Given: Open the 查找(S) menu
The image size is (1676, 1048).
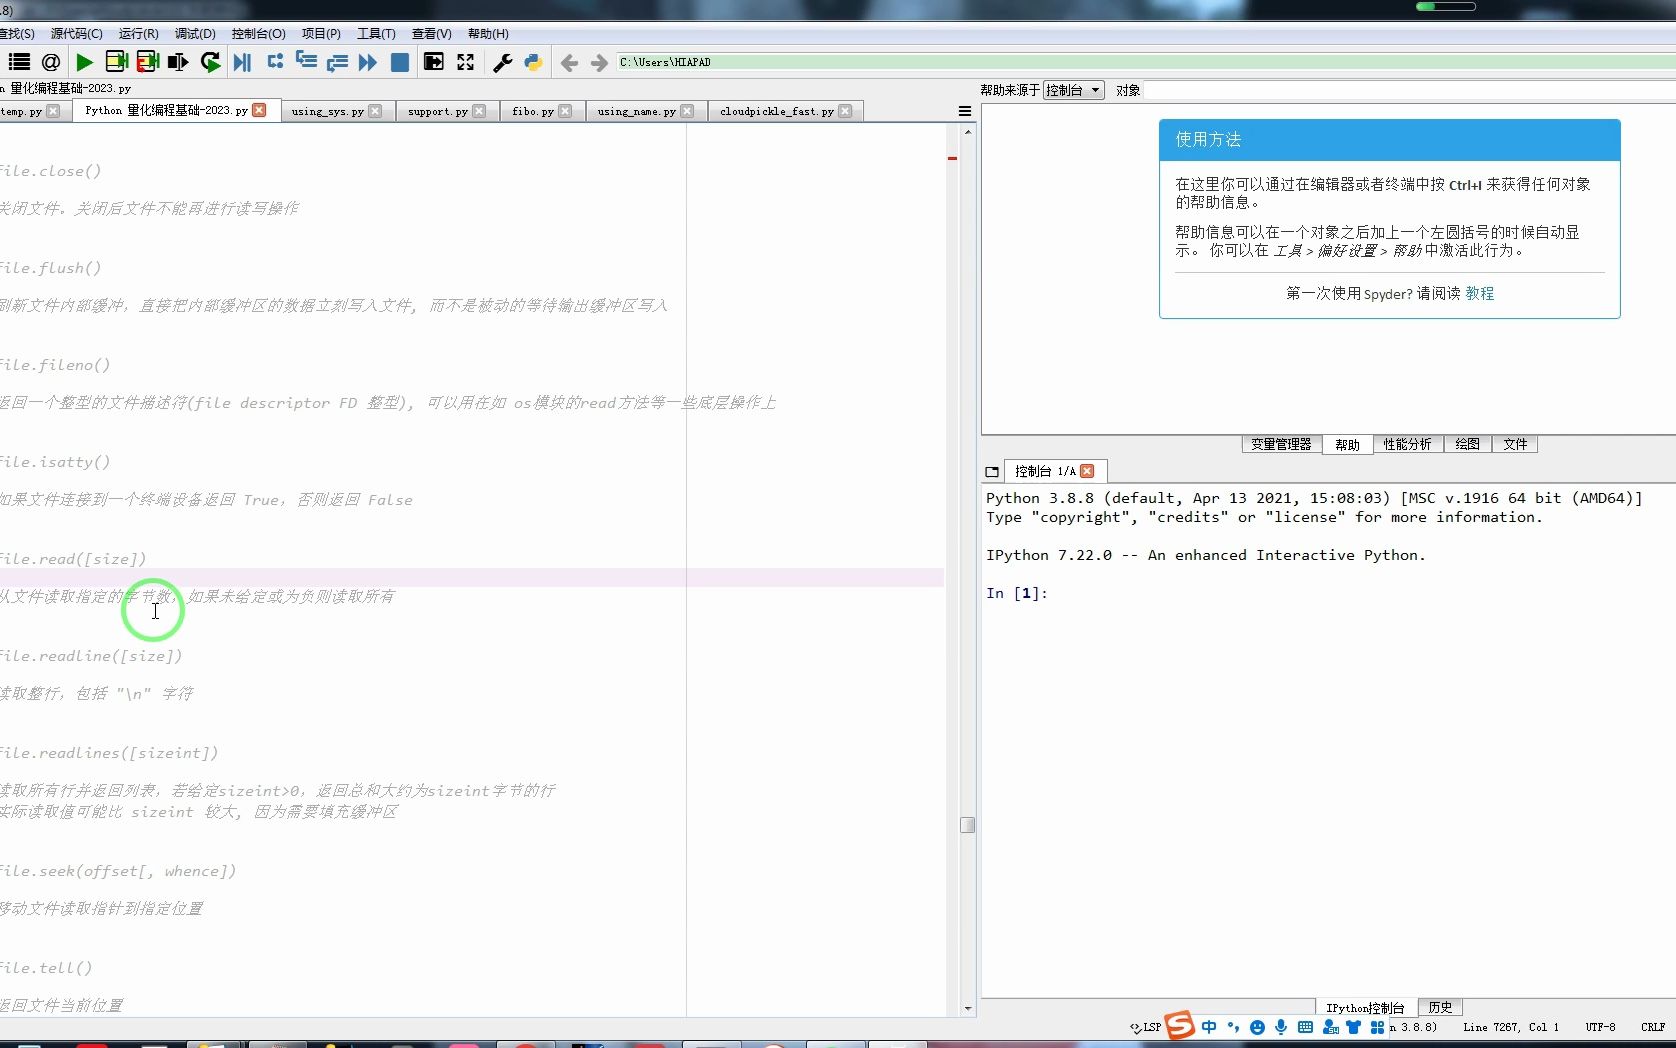Looking at the screenshot, I should pyautogui.click(x=16, y=34).
